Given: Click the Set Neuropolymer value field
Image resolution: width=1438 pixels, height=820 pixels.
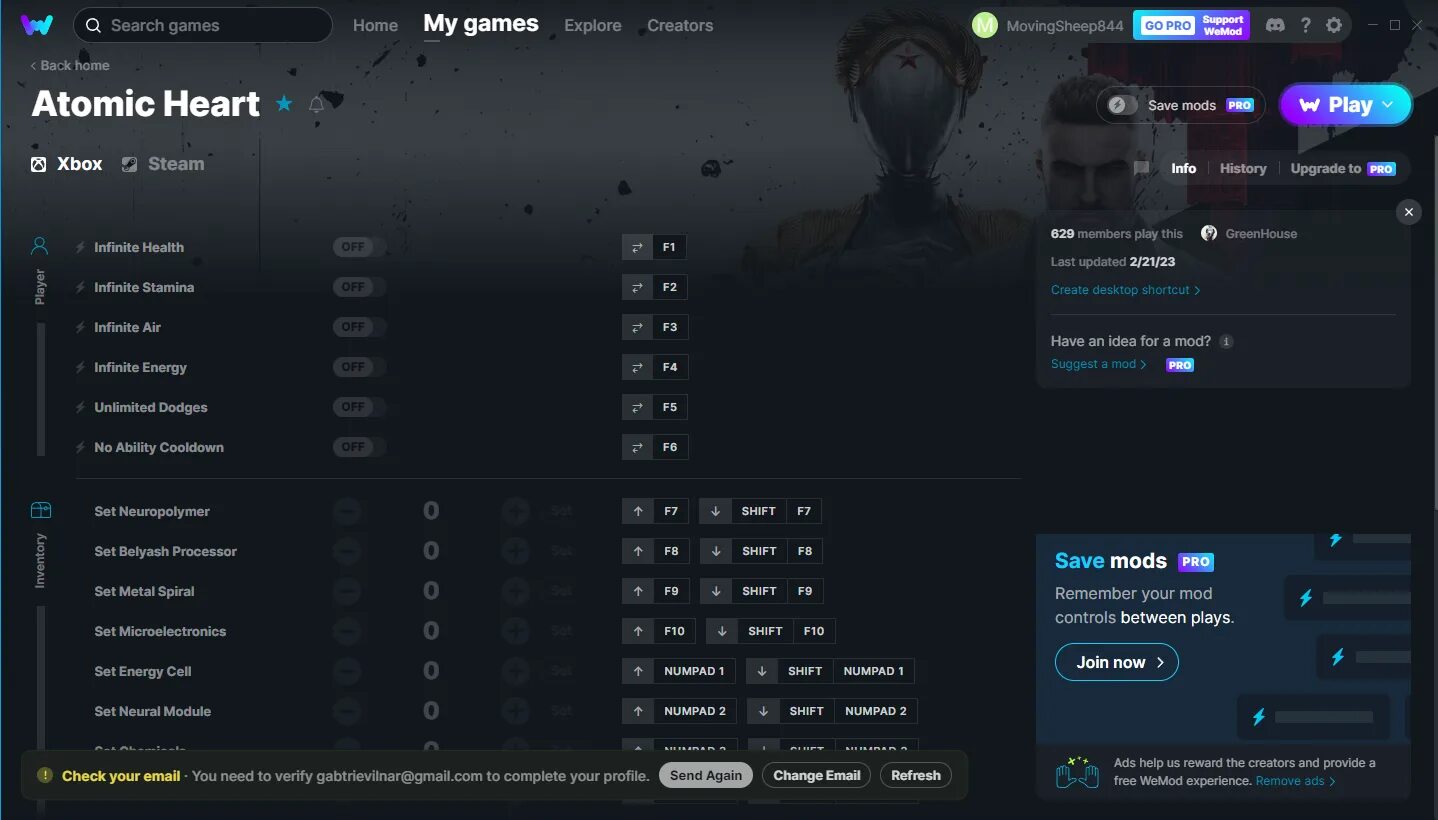Looking at the screenshot, I should [431, 511].
